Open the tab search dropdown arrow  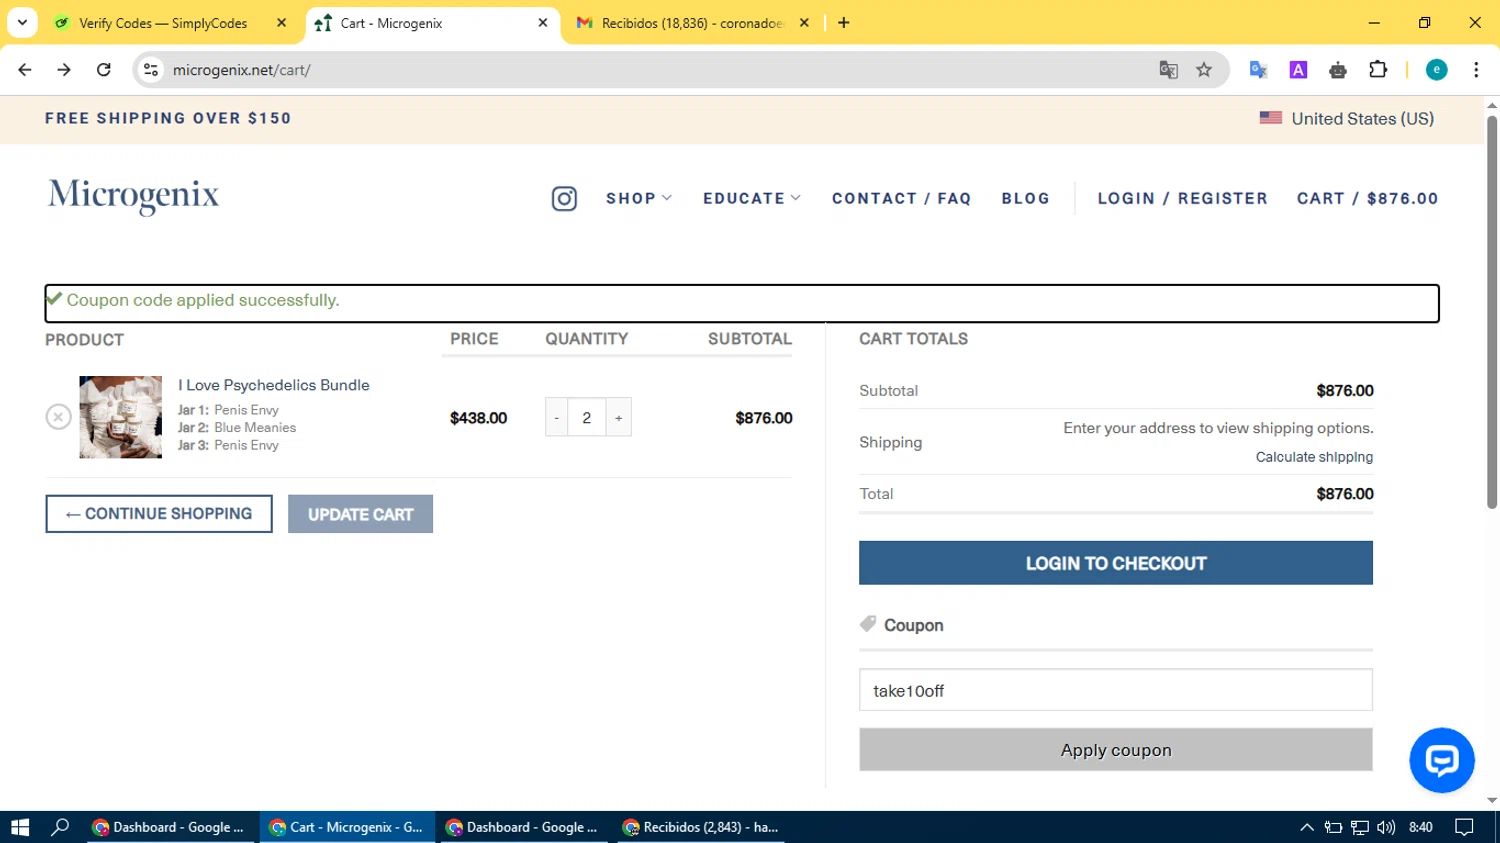[22, 22]
